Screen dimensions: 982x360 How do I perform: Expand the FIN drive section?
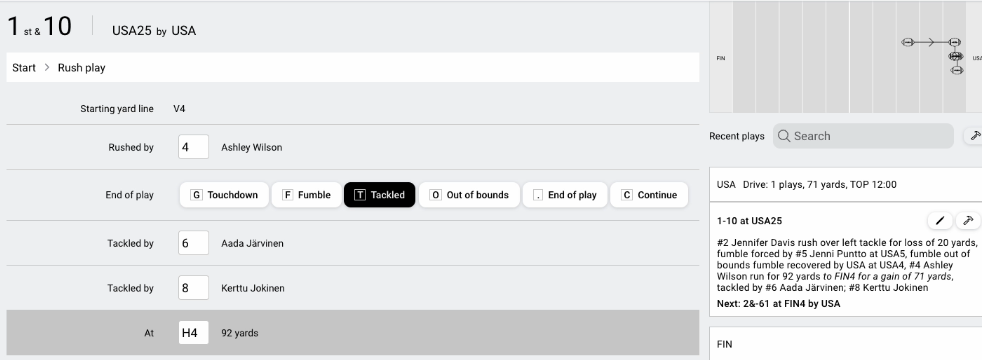tap(845, 344)
